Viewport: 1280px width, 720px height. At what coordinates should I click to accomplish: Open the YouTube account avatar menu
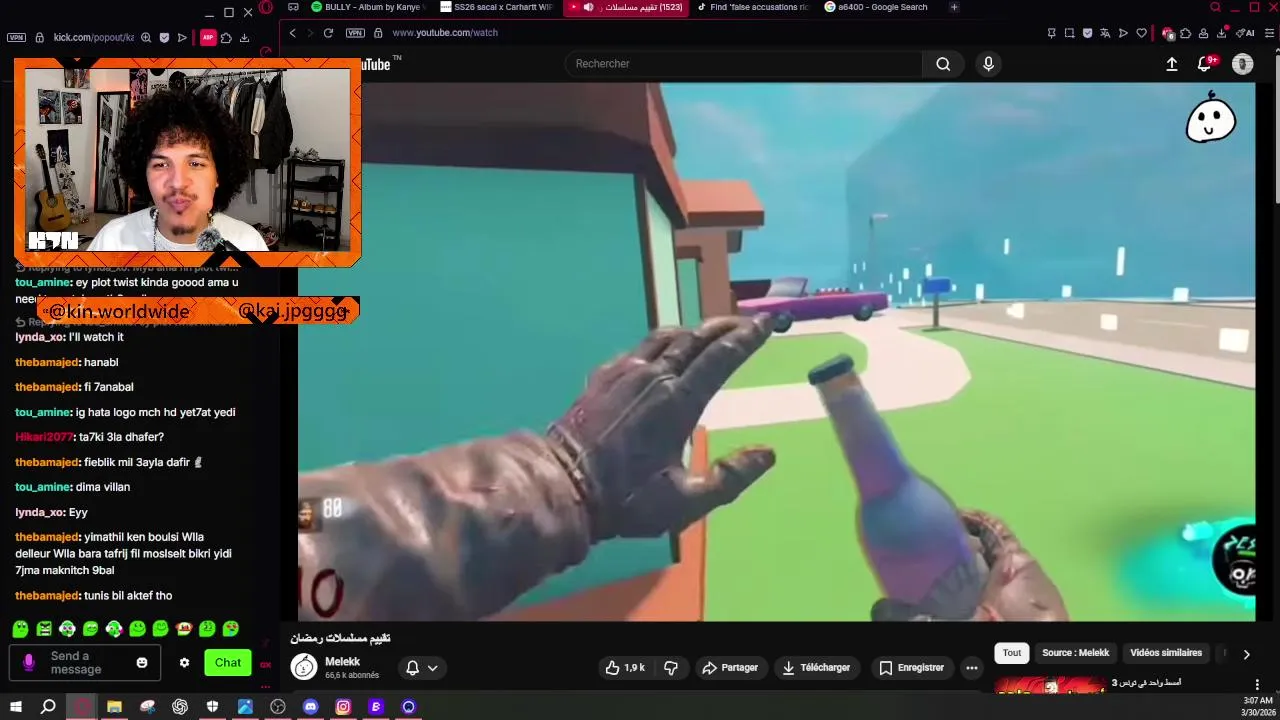click(x=1242, y=64)
